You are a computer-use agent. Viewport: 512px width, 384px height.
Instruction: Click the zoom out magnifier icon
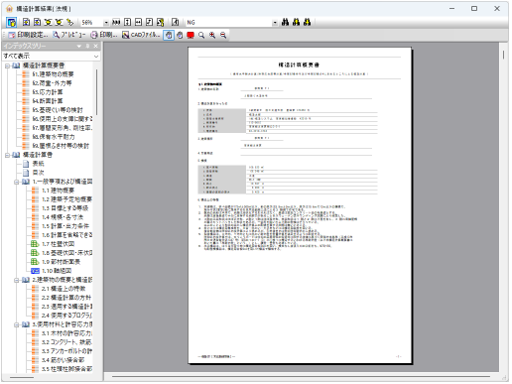click(223, 35)
